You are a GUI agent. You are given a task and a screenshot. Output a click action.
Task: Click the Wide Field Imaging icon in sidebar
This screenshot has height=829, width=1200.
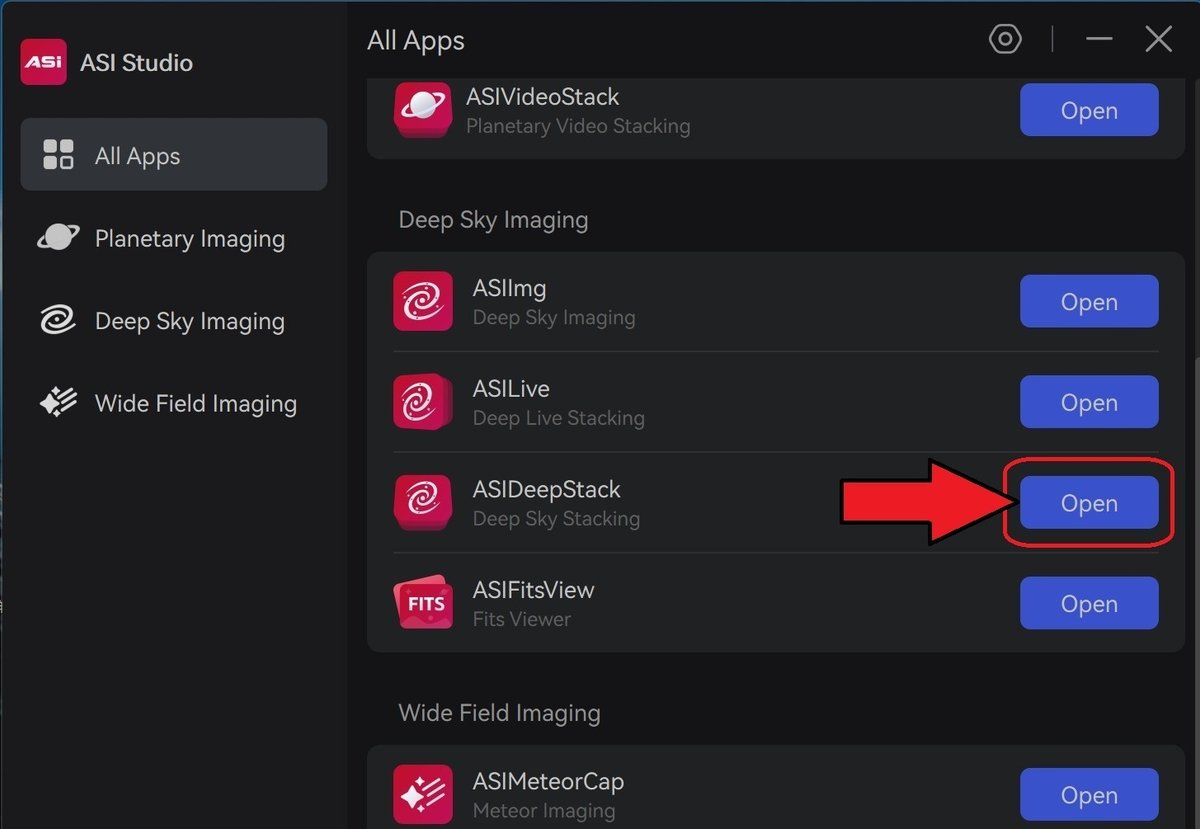point(58,403)
